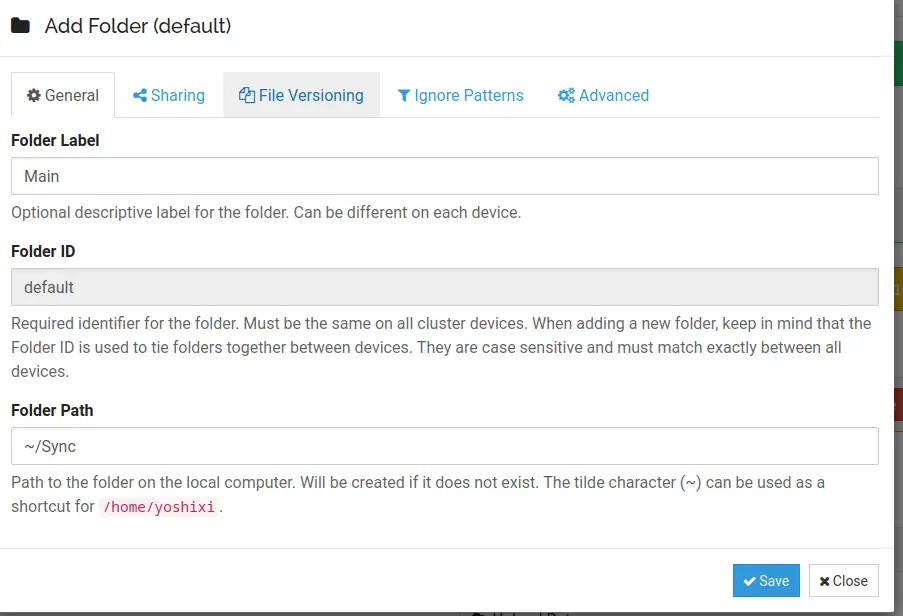Click the gear icon on the General tab
903x616 pixels.
click(34, 96)
